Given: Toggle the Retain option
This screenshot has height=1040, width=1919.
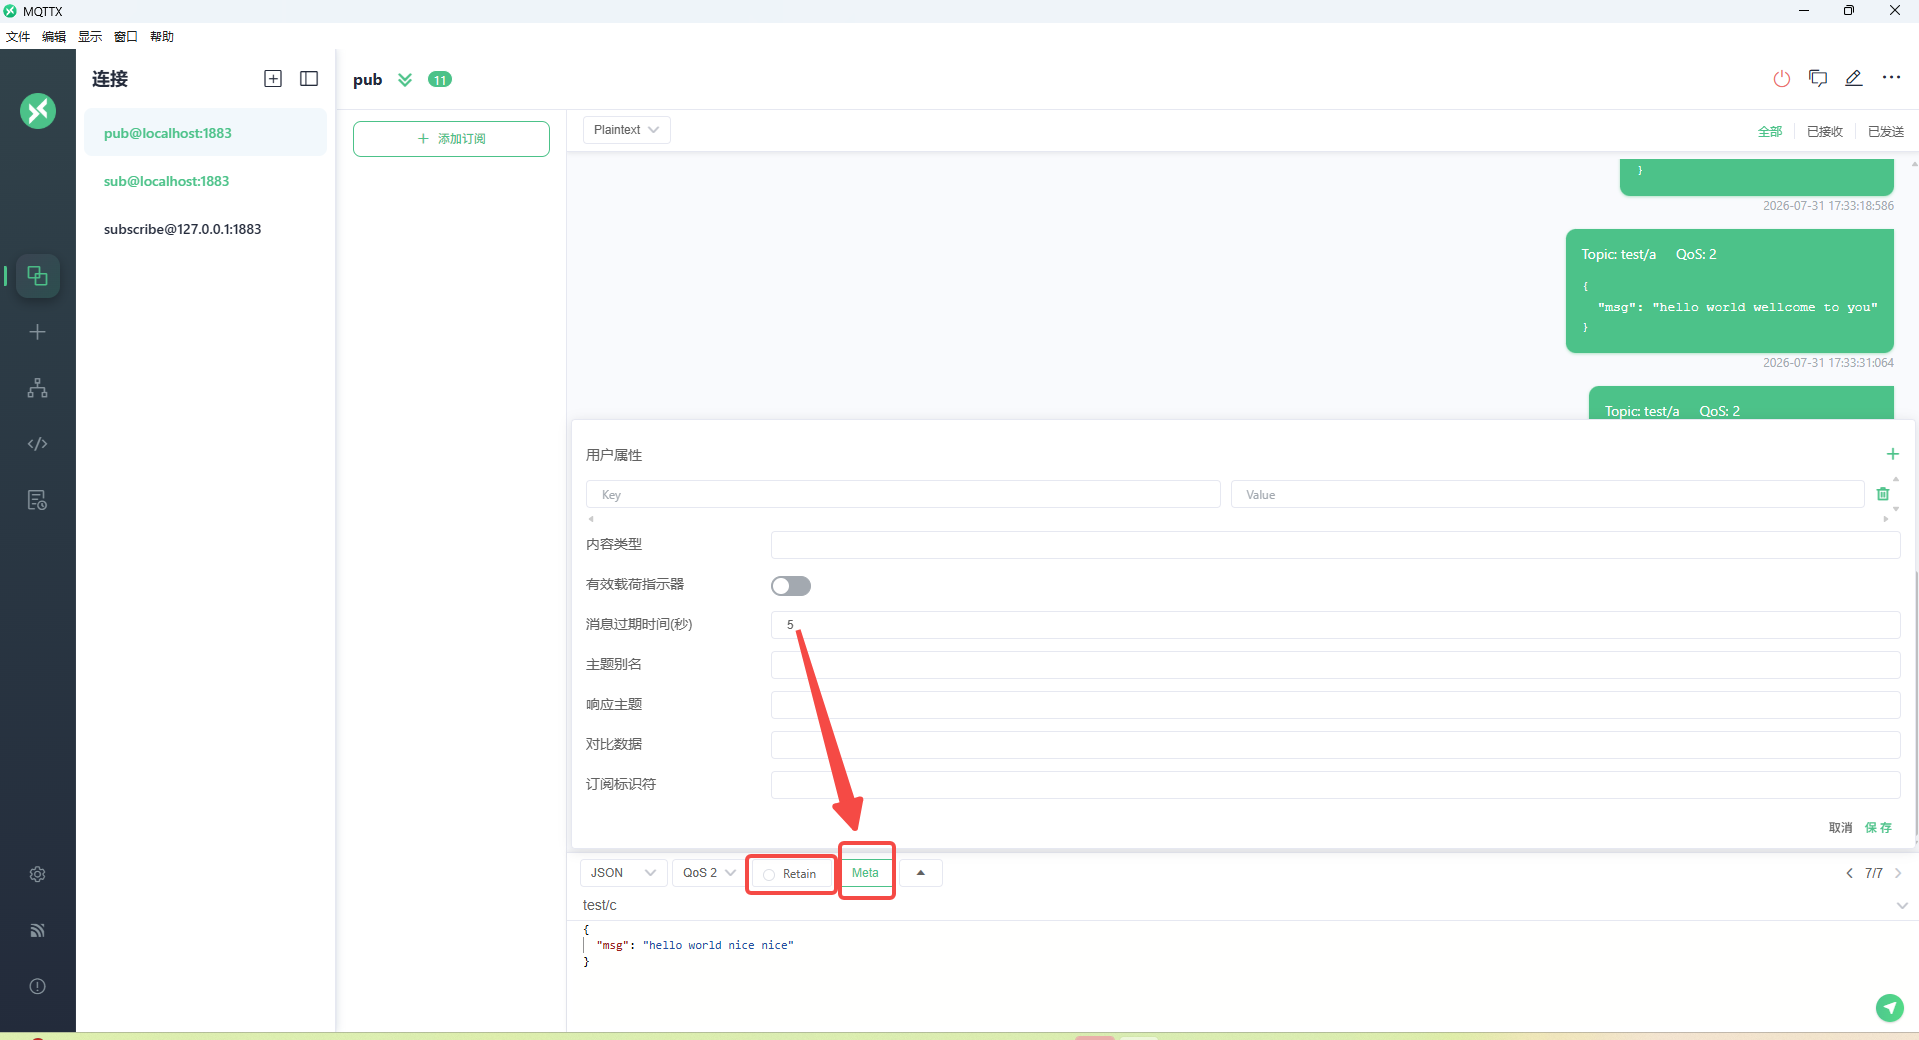Looking at the screenshot, I should pyautogui.click(x=791, y=874).
